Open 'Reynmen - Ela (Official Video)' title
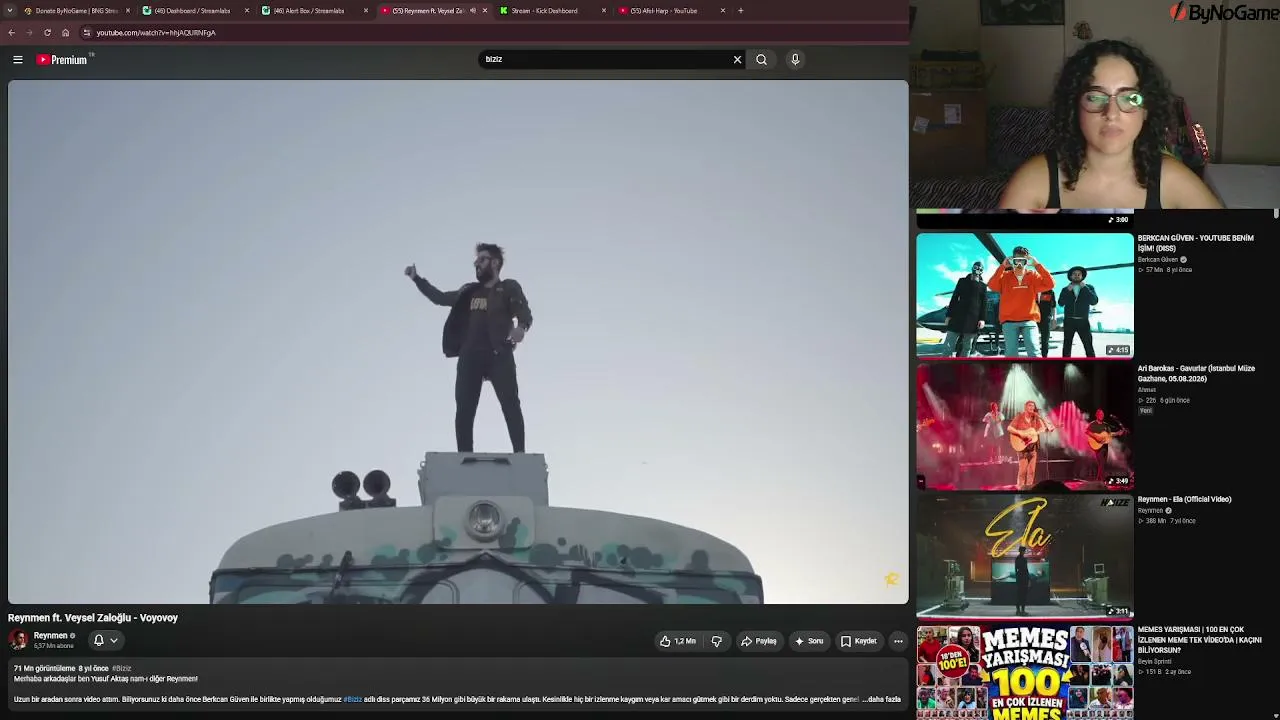1280x720 pixels. coord(1184,500)
